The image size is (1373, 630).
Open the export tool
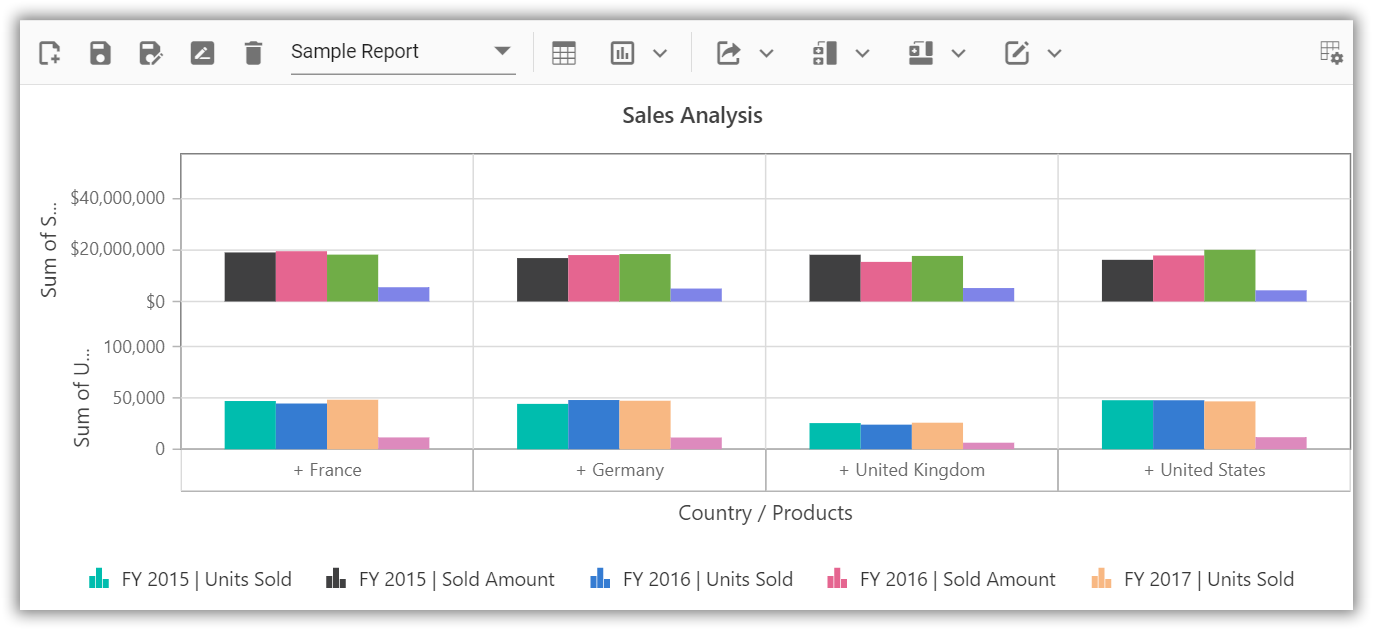[730, 52]
